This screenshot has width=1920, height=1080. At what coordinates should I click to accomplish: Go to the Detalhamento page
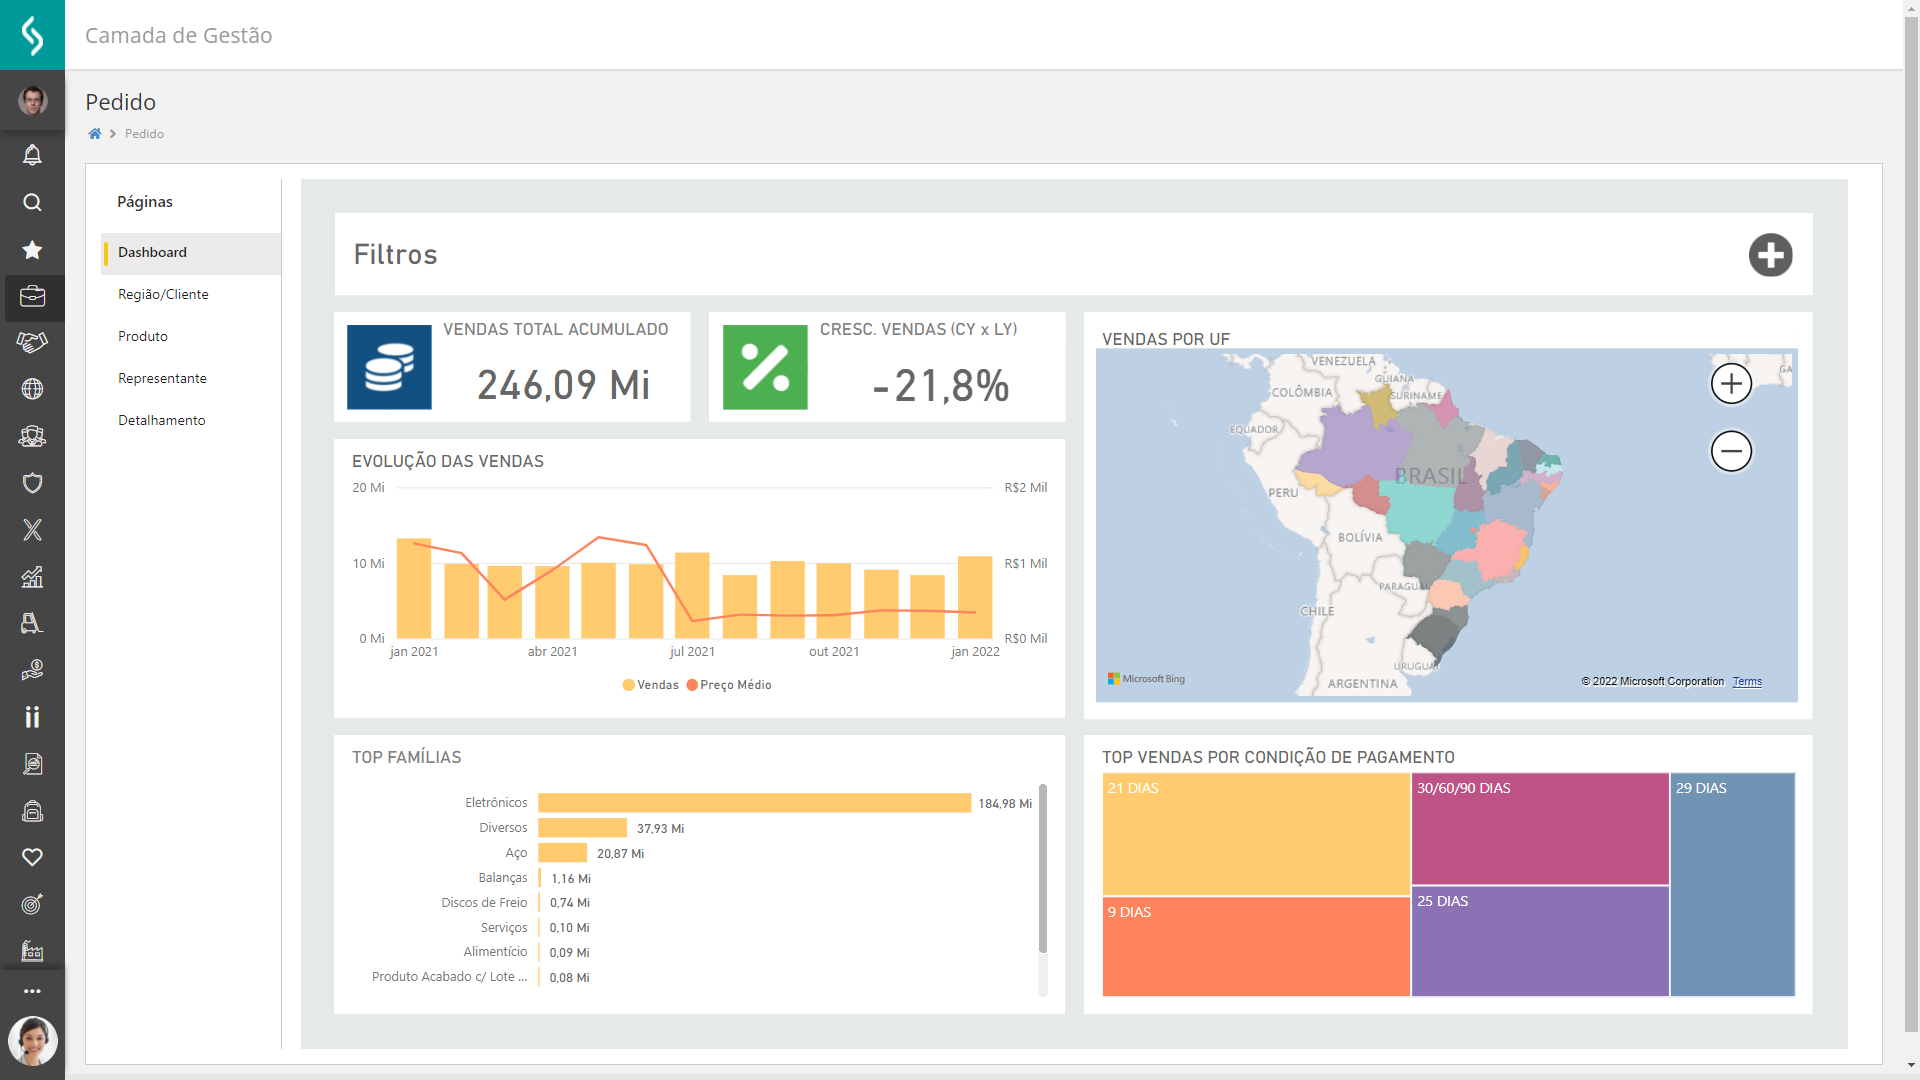pos(162,420)
